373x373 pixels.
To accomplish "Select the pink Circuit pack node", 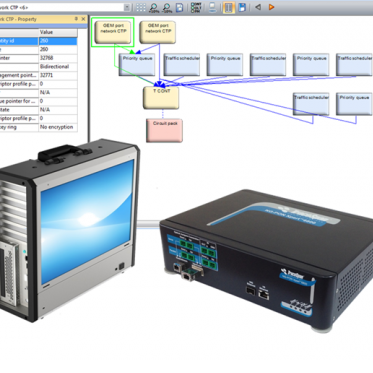I will pos(164,130).
